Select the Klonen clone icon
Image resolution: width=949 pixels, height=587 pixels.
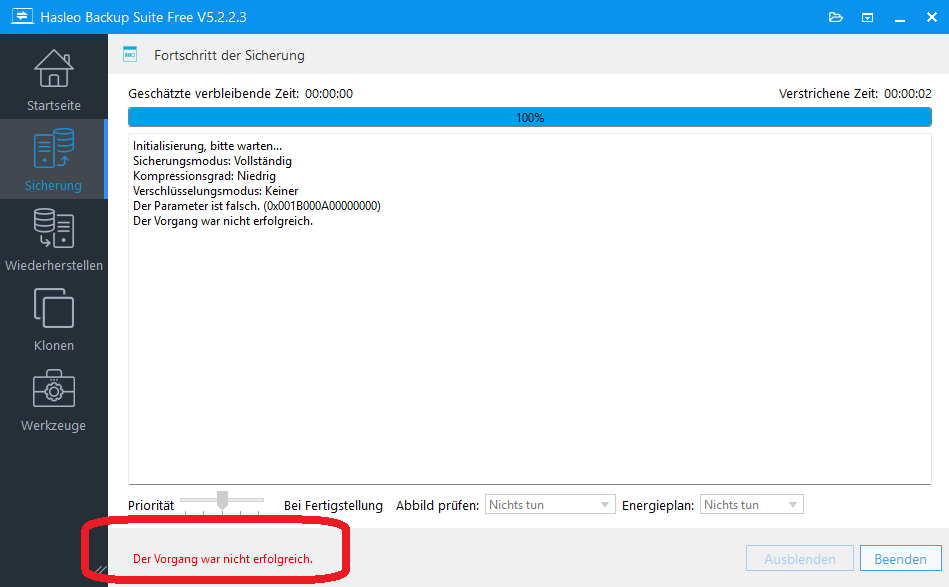pyautogui.click(x=53, y=309)
